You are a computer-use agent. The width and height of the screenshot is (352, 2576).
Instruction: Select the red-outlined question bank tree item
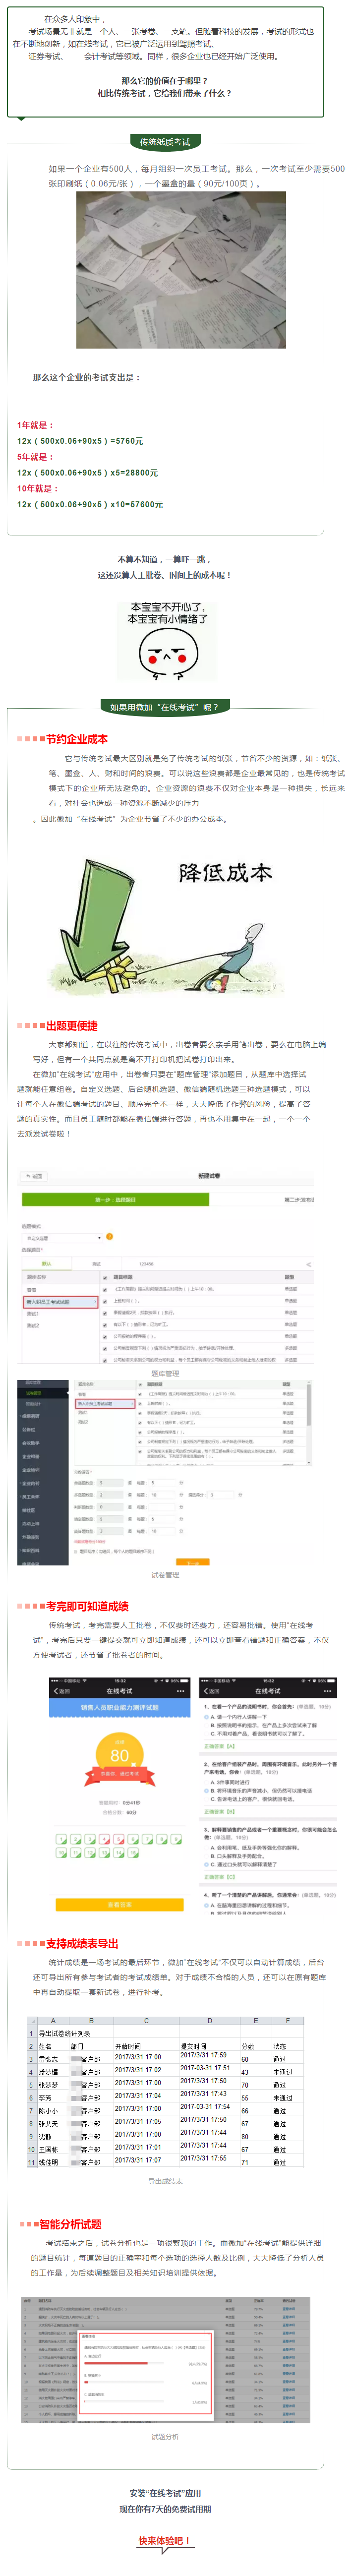(x=60, y=1302)
